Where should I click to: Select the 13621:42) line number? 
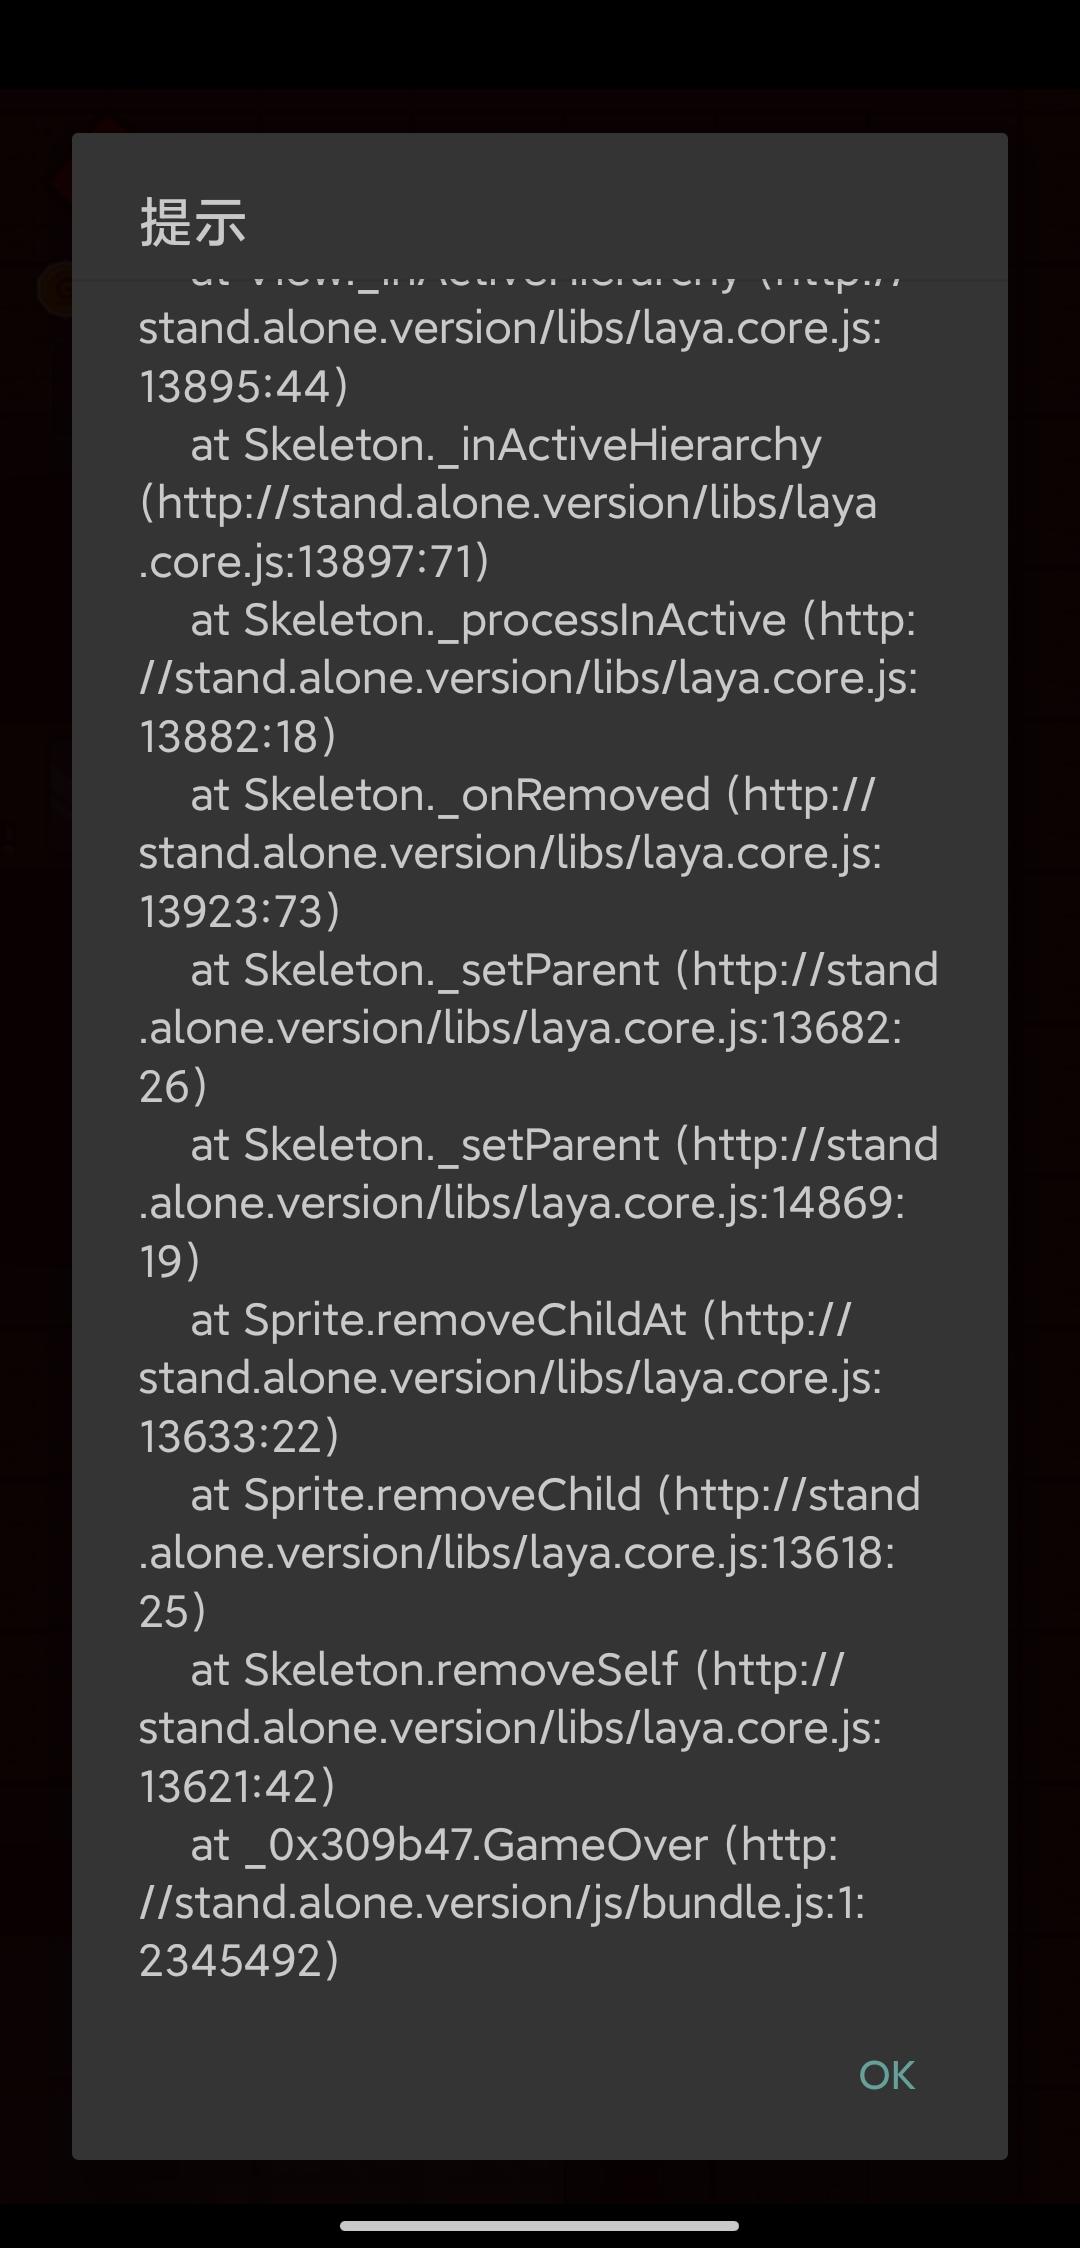(x=237, y=1787)
